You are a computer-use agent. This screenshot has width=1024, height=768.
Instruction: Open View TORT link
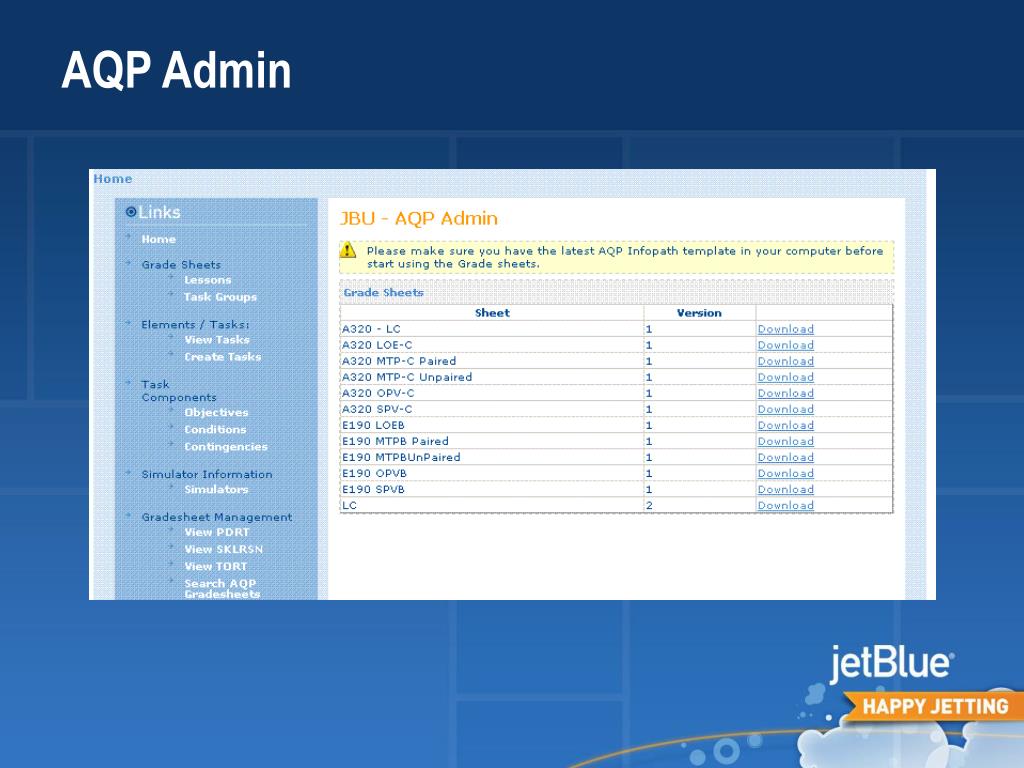click(x=216, y=566)
